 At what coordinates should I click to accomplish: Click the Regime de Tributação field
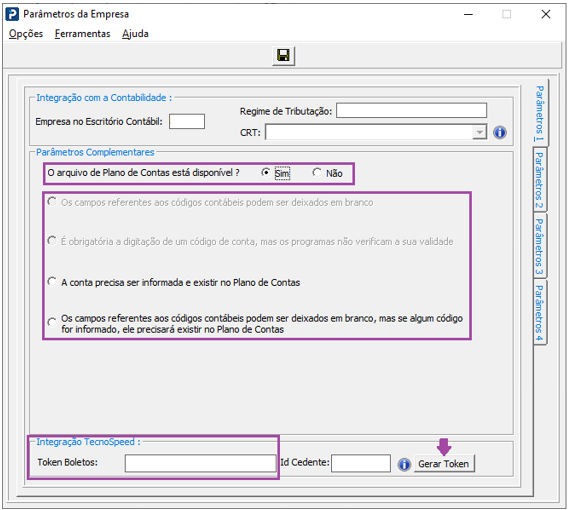(x=411, y=110)
